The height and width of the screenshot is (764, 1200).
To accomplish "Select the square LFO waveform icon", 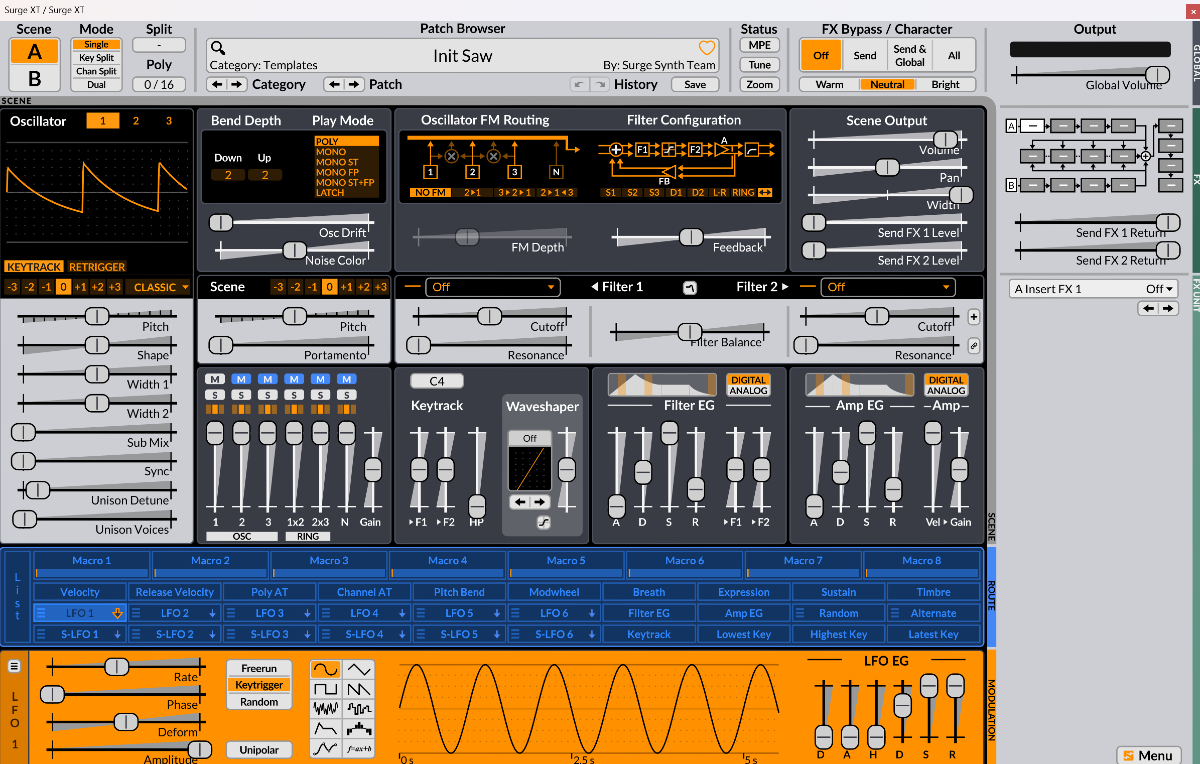I will (326, 689).
